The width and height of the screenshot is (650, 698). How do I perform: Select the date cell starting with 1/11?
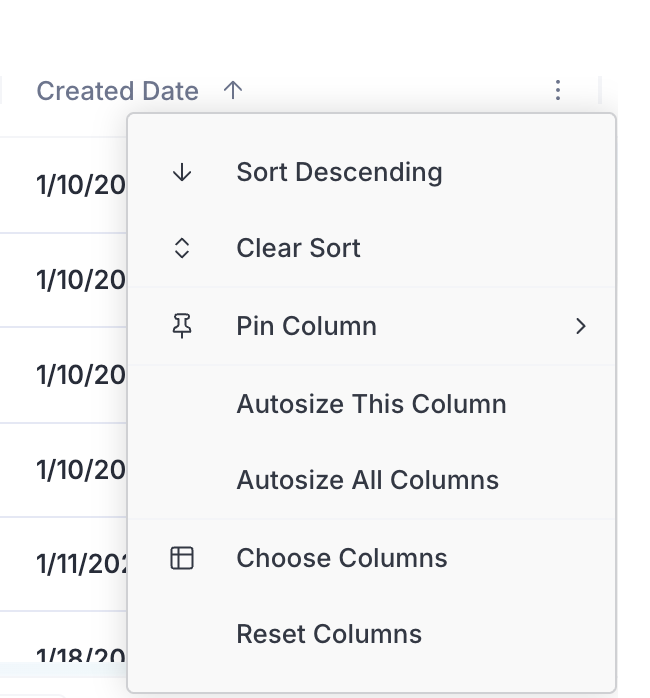pos(82,564)
